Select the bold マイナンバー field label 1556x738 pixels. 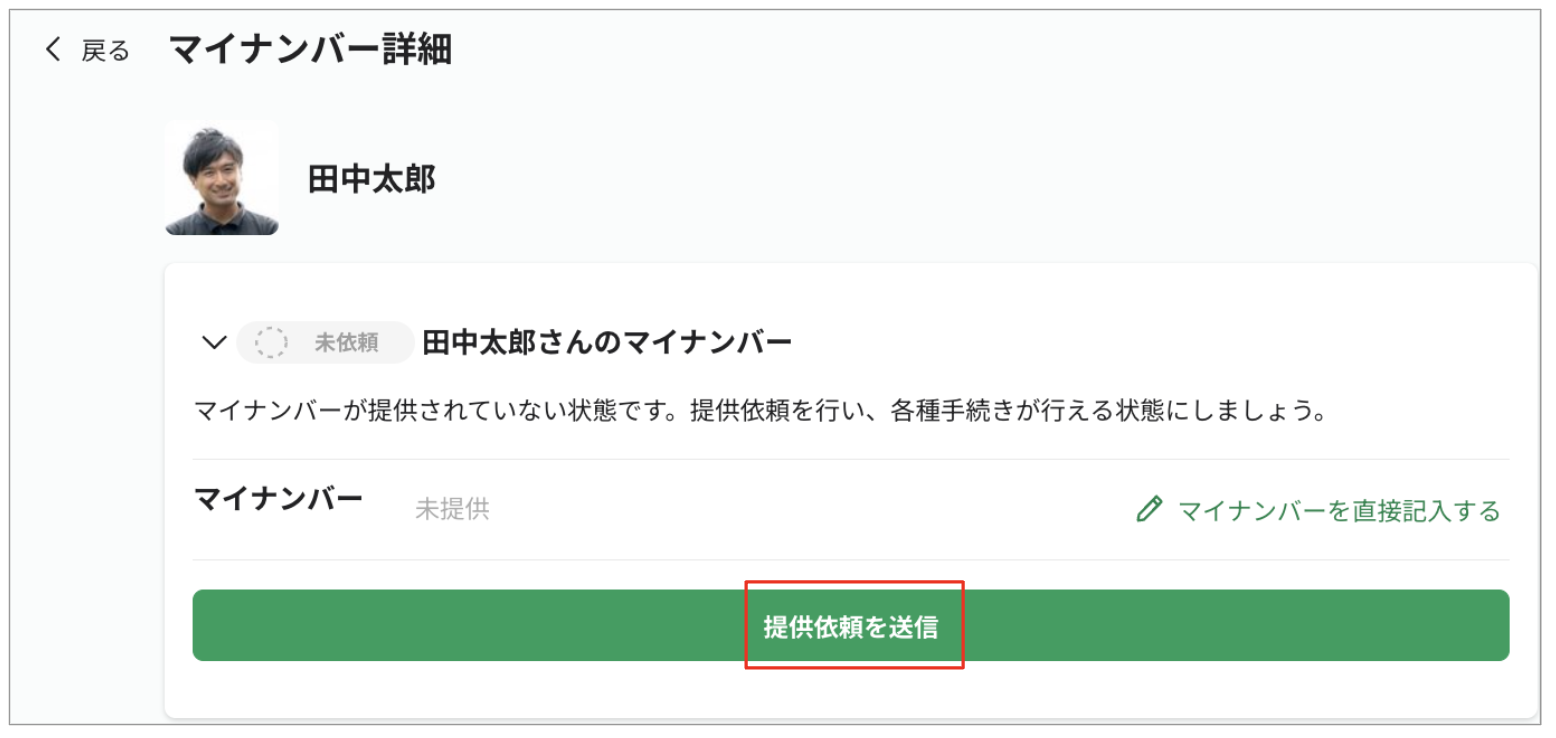point(278,498)
